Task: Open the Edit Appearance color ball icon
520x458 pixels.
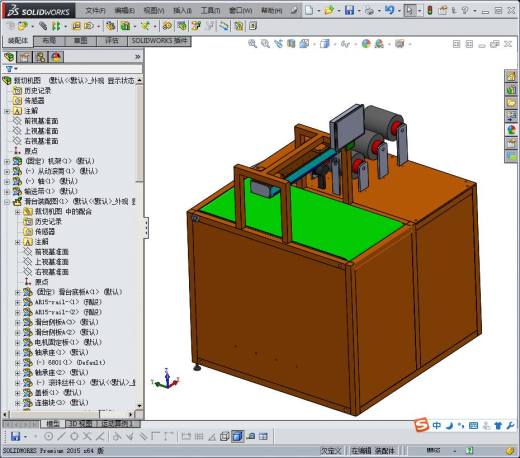Action: point(366,44)
